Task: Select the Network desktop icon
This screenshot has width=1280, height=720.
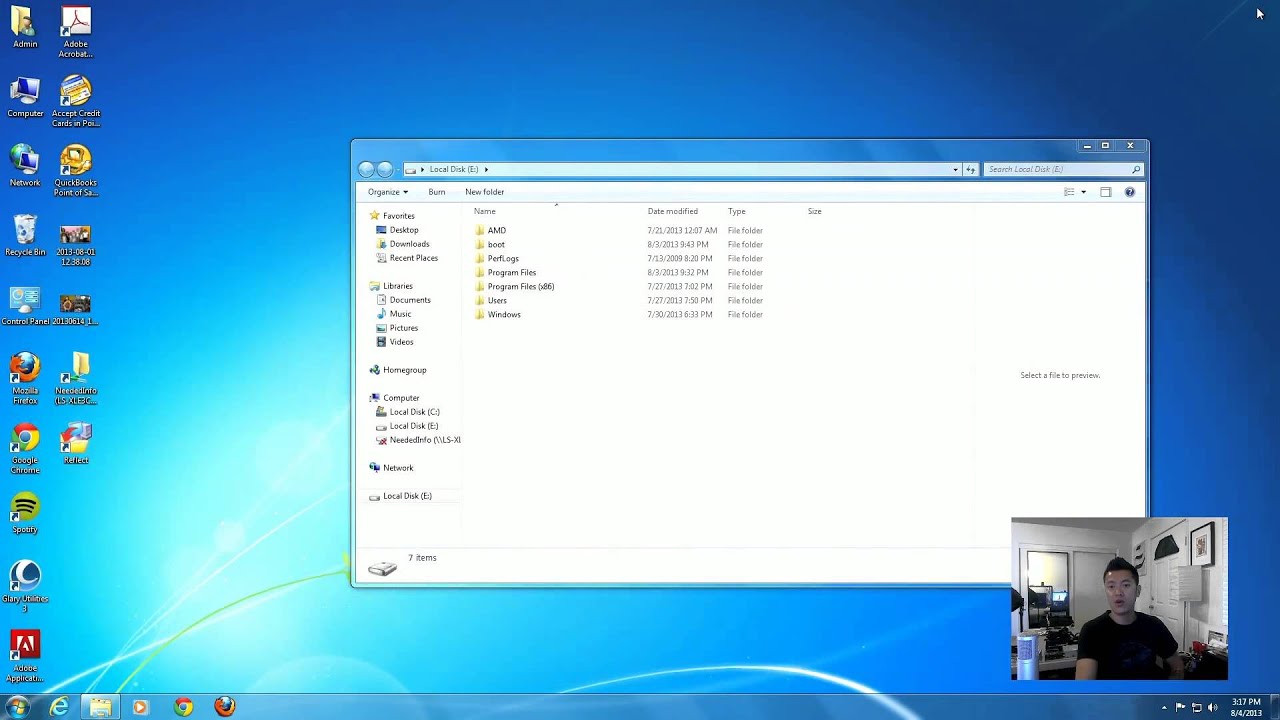Action: coord(25,166)
